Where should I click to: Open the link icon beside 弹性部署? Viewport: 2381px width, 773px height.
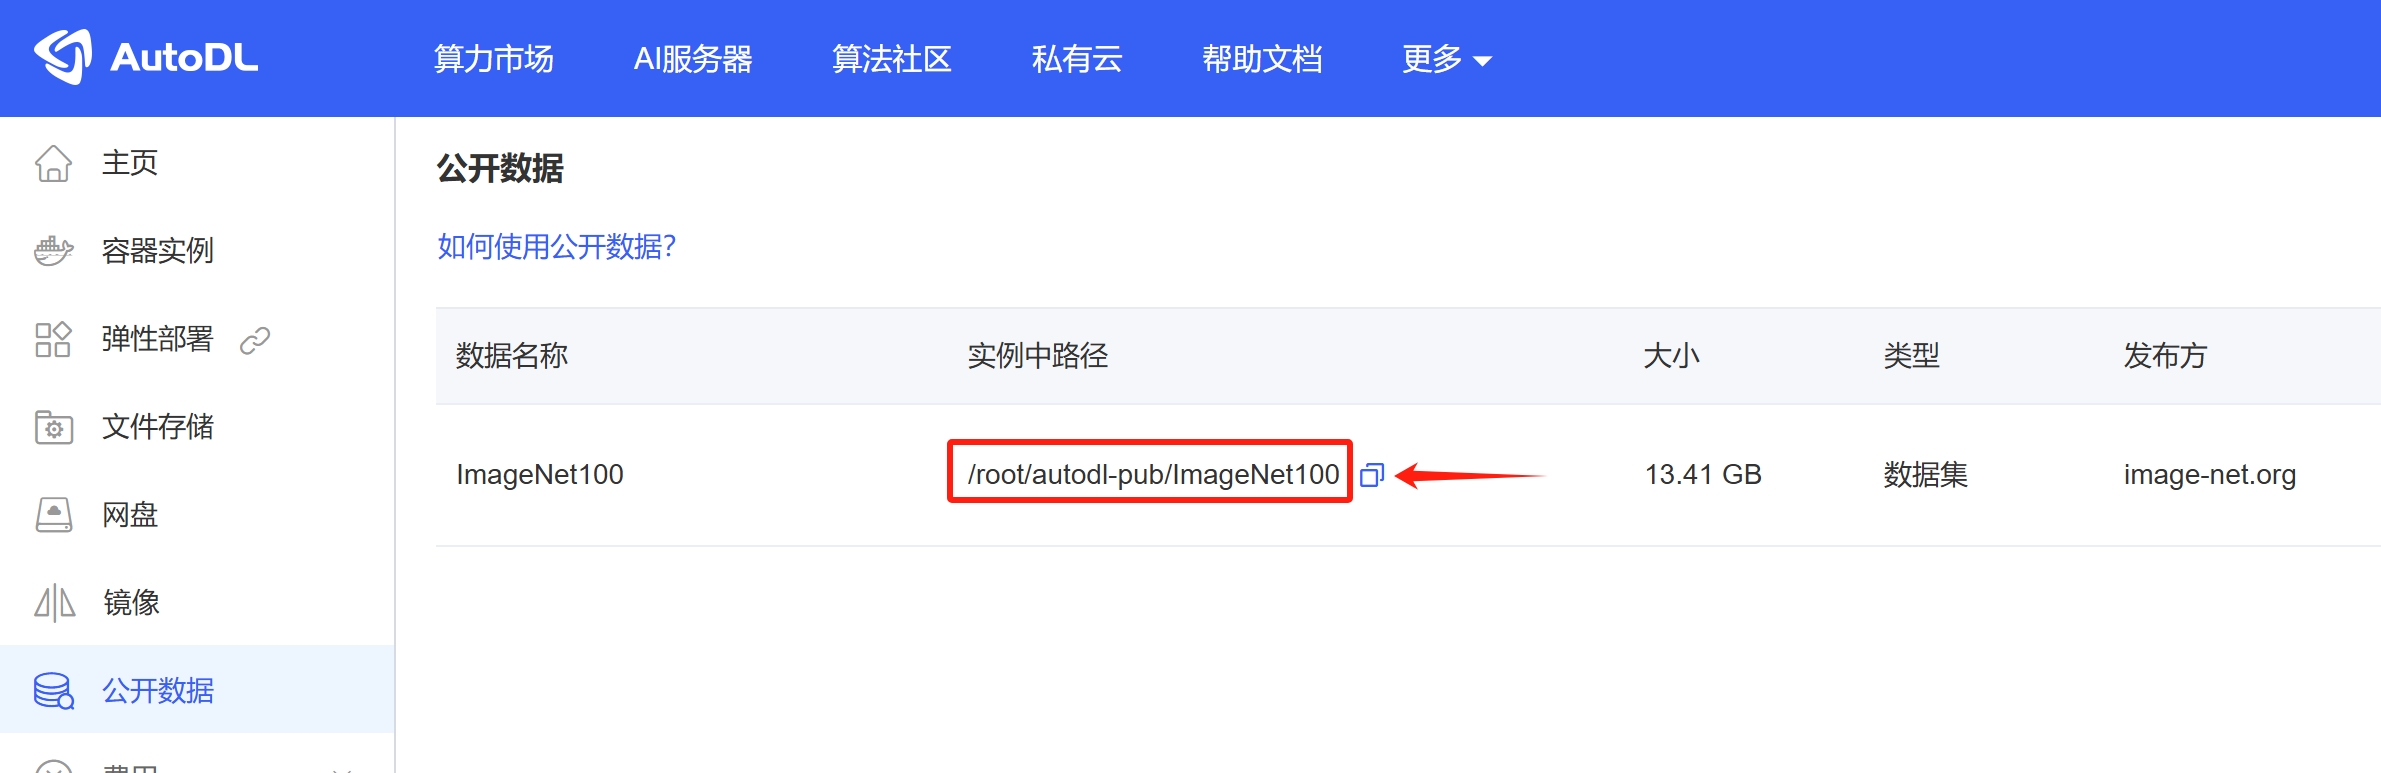click(x=255, y=341)
